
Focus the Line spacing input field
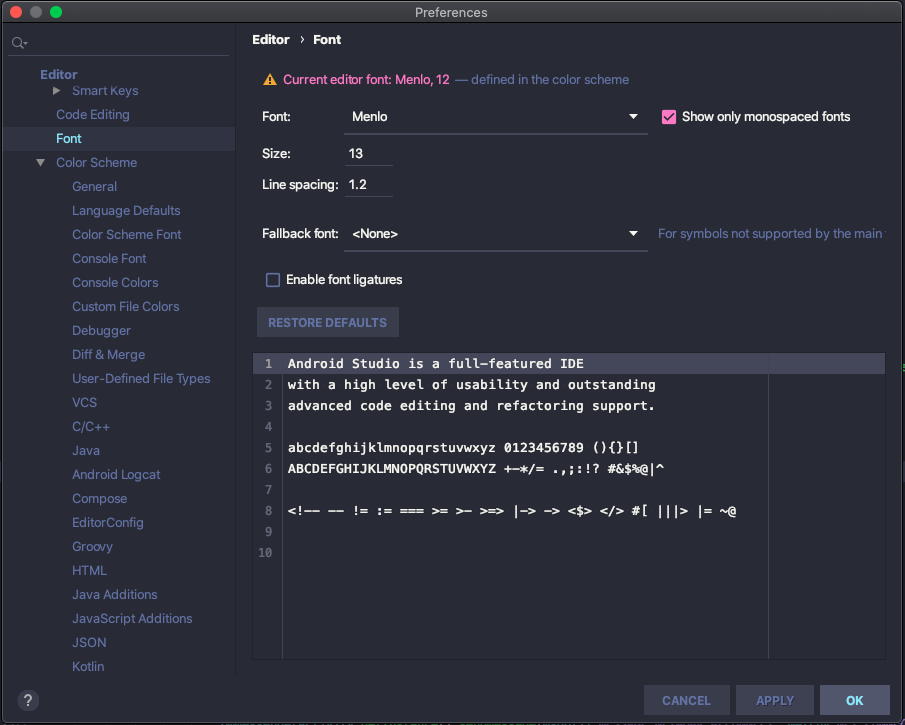369,185
